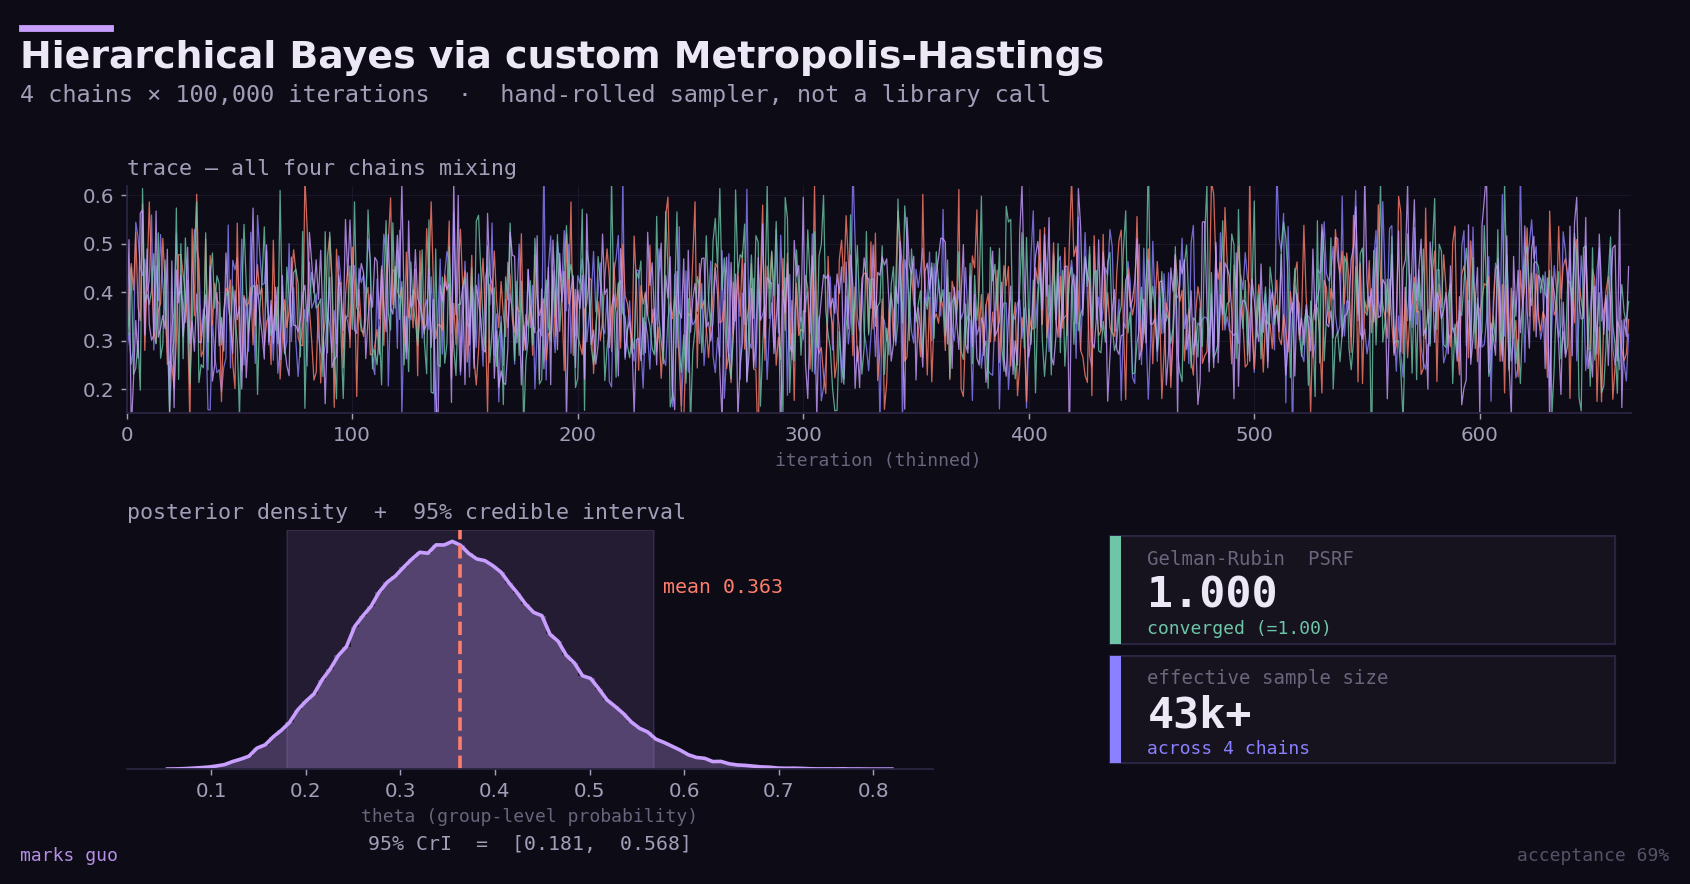The image size is (1690, 884).
Task: Click the 'converged (=1.00)' status text
Action: click(1239, 628)
